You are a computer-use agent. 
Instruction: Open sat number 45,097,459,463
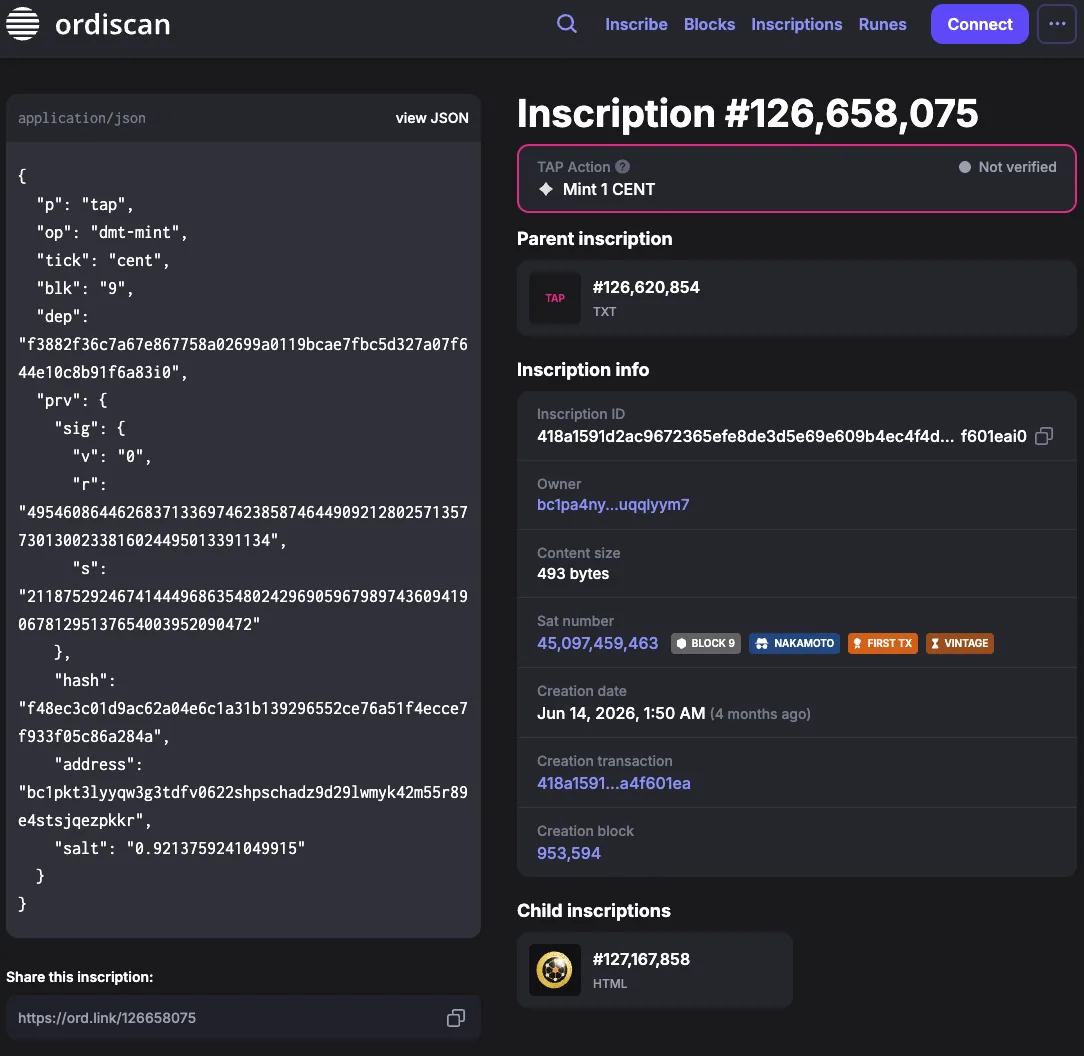pos(597,643)
